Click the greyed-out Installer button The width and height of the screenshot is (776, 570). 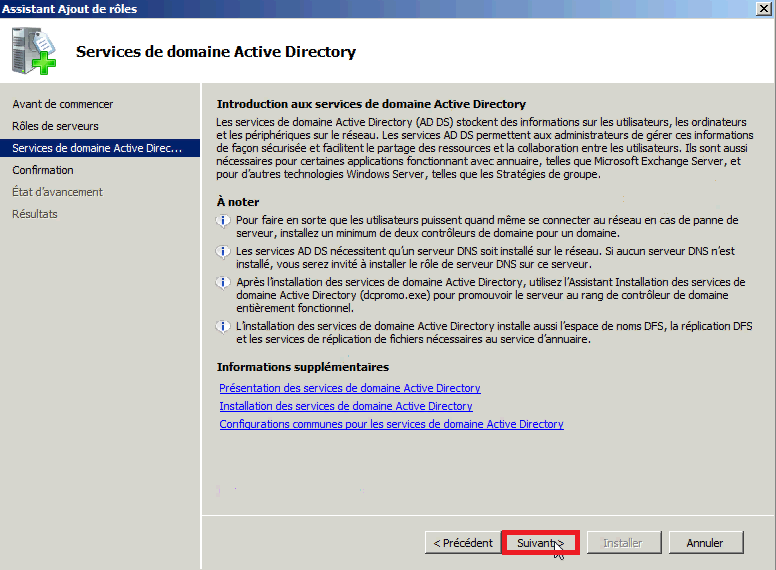624,543
